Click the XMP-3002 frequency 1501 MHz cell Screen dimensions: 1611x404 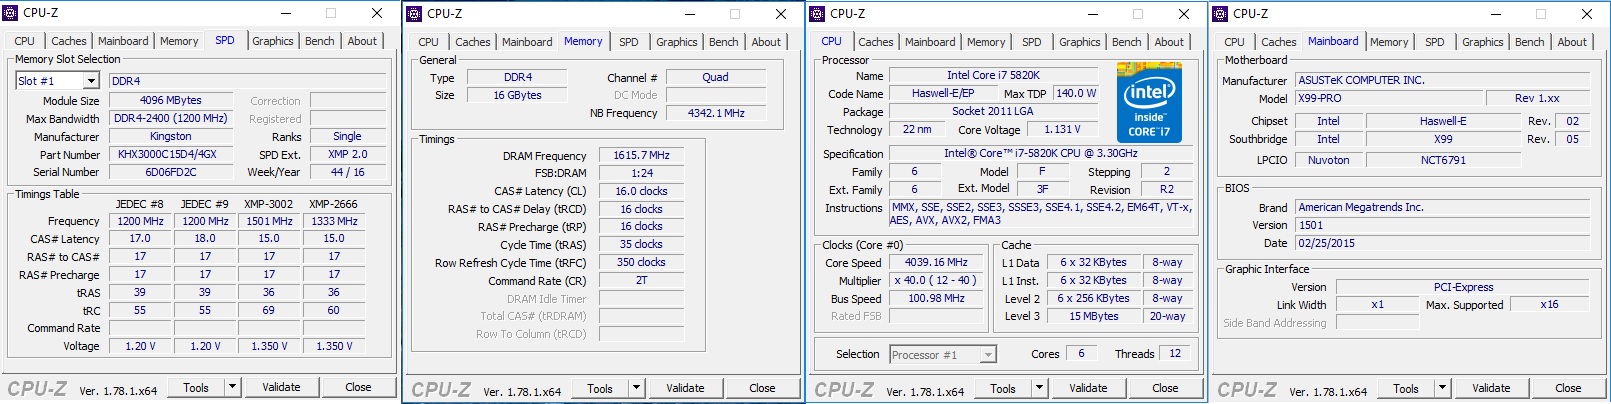click(269, 221)
